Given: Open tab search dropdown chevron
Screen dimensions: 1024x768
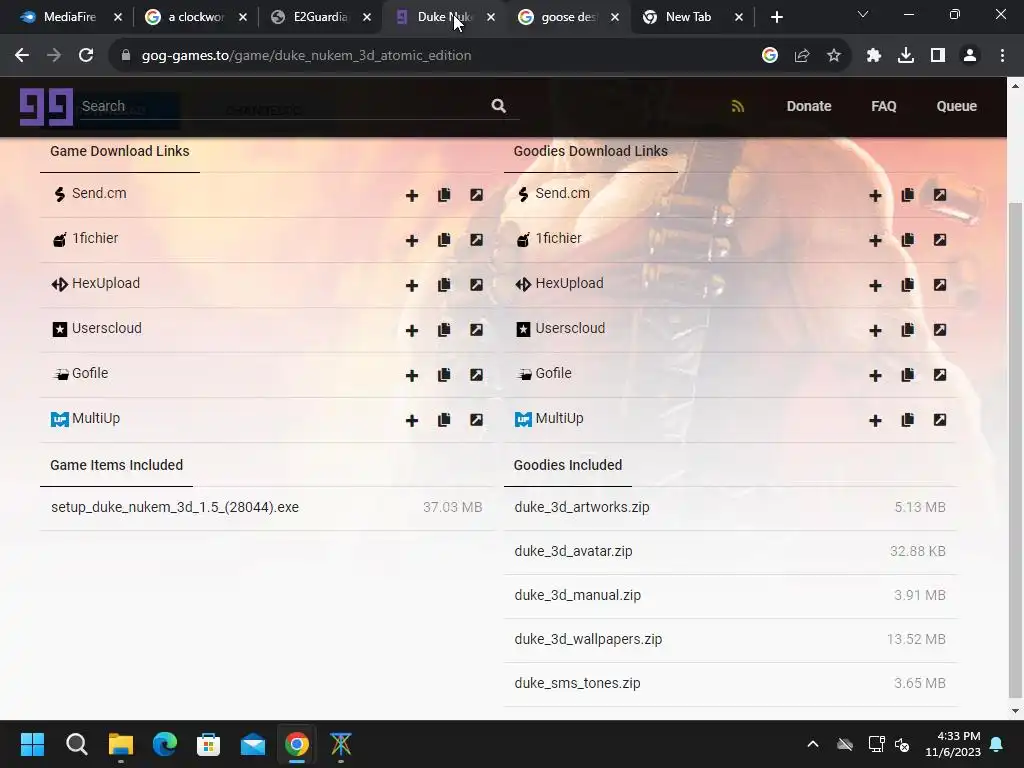Looking at the screenshot, I should [x=863, y=14].
